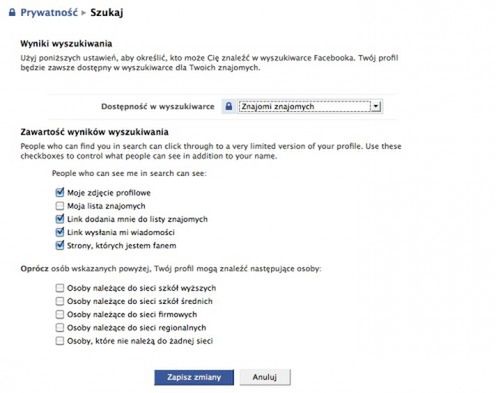Click the lock icon beside Prywatność heading
This screenshot has height=393, width=496.
[x=12, y=13]
